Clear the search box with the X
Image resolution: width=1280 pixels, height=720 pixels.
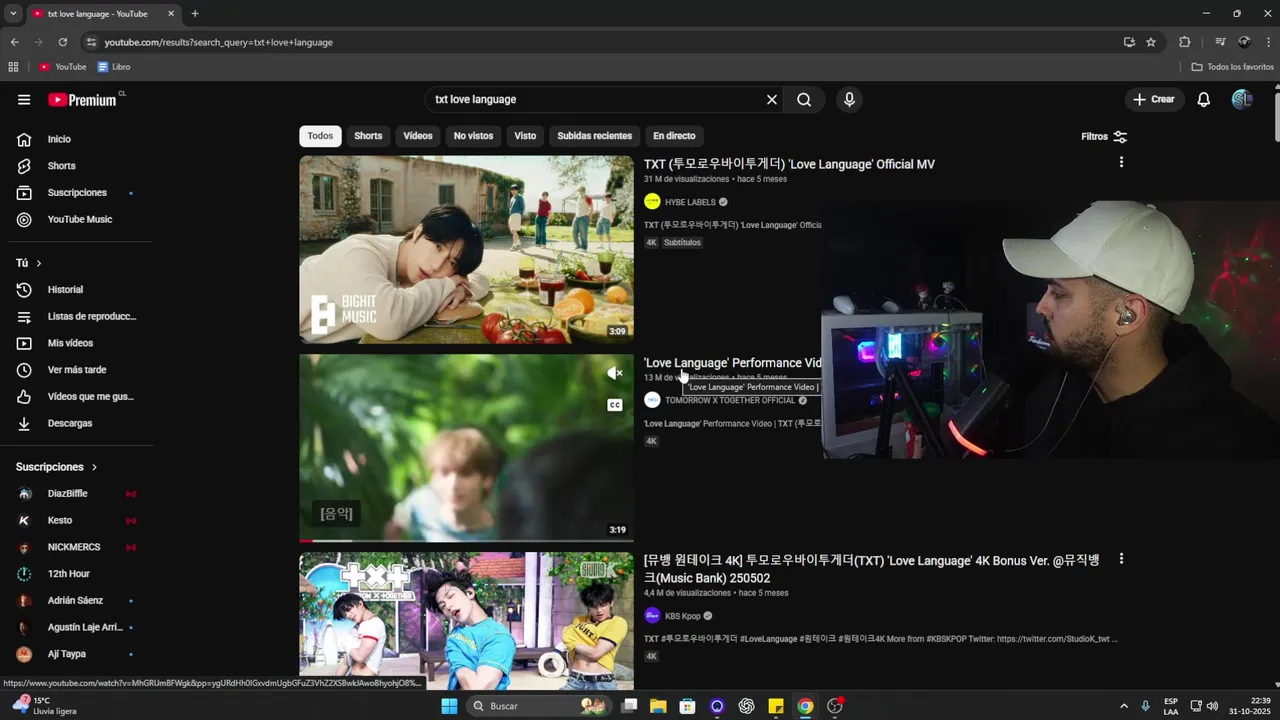click(x=772, y=100)
